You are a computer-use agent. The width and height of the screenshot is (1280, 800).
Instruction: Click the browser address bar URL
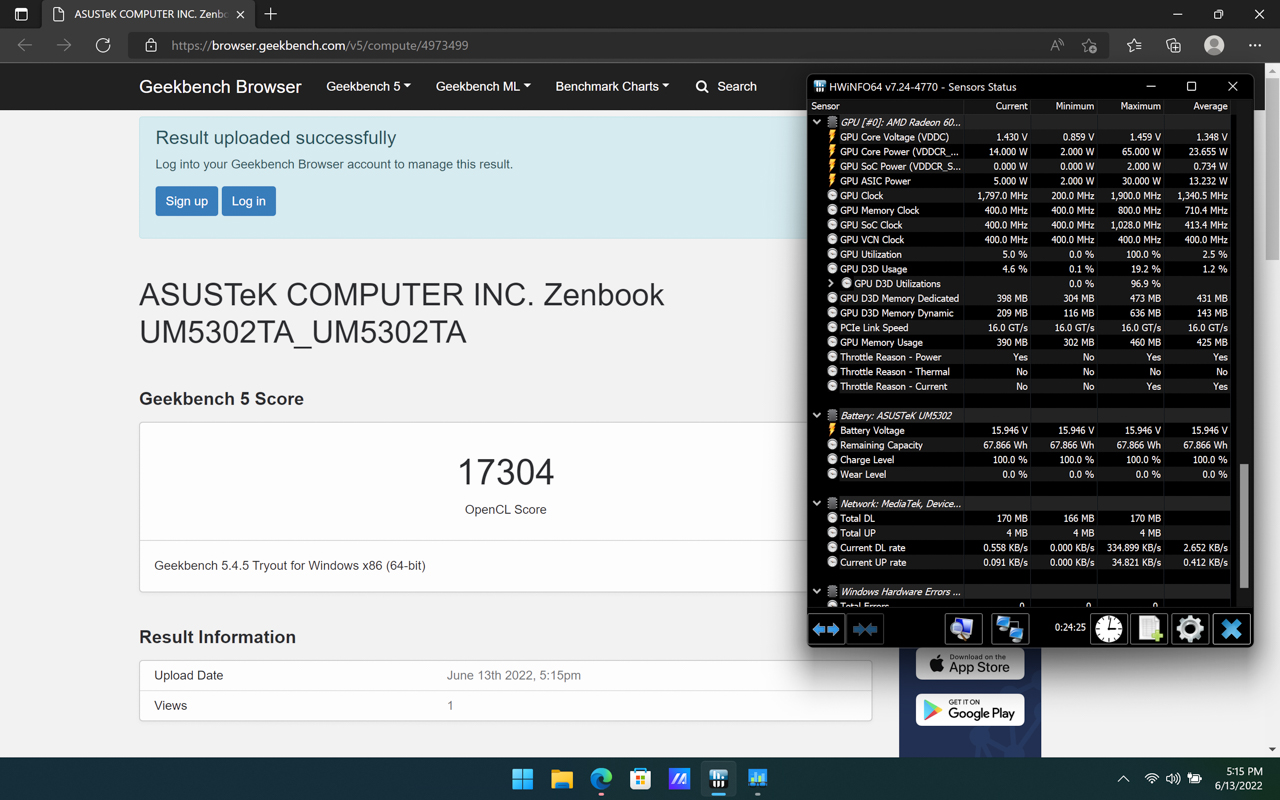tap(320, 45)
